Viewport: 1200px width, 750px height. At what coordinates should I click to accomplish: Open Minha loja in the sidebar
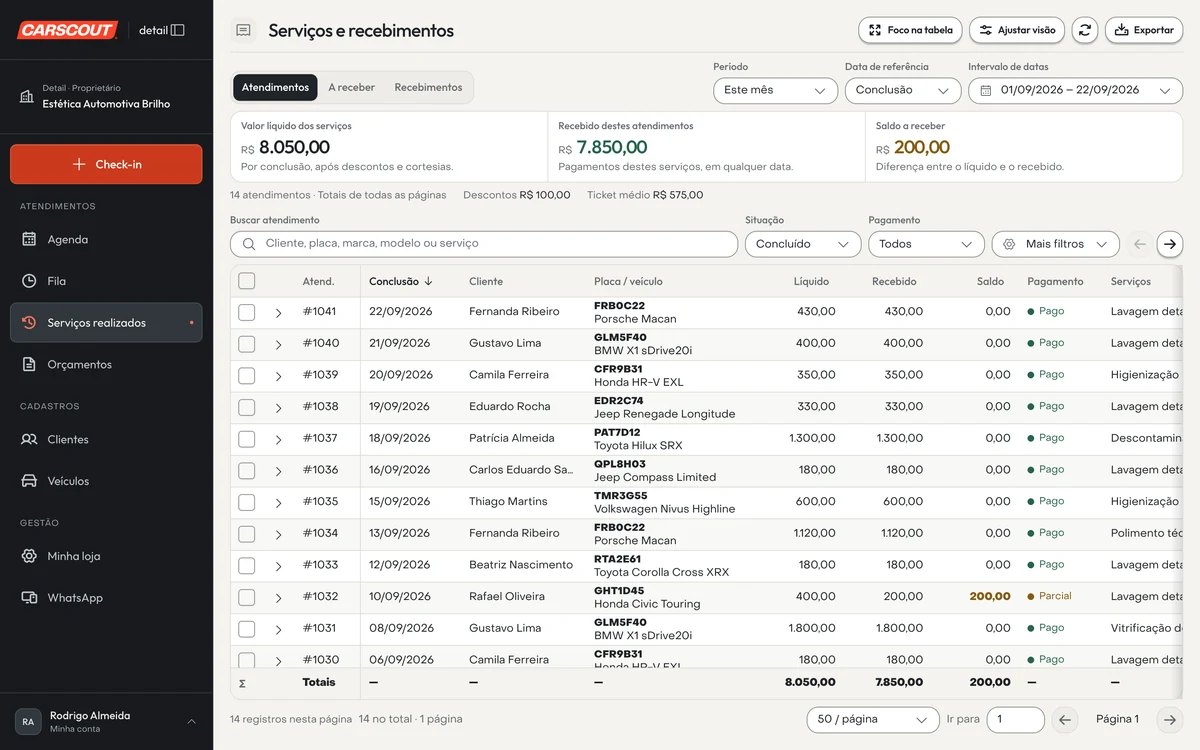click(106, 556)
